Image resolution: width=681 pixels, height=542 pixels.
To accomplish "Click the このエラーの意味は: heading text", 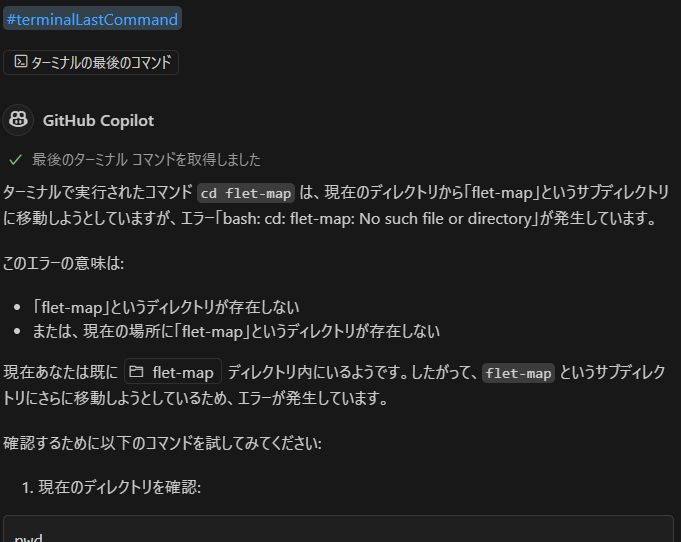I will (x=63, y=263).
